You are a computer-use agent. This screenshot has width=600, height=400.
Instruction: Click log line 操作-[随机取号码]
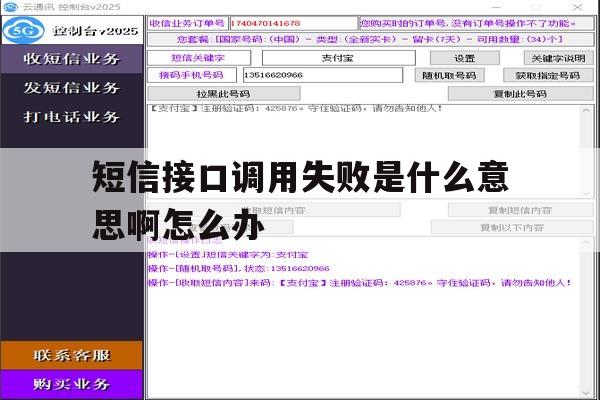point(238,269)
